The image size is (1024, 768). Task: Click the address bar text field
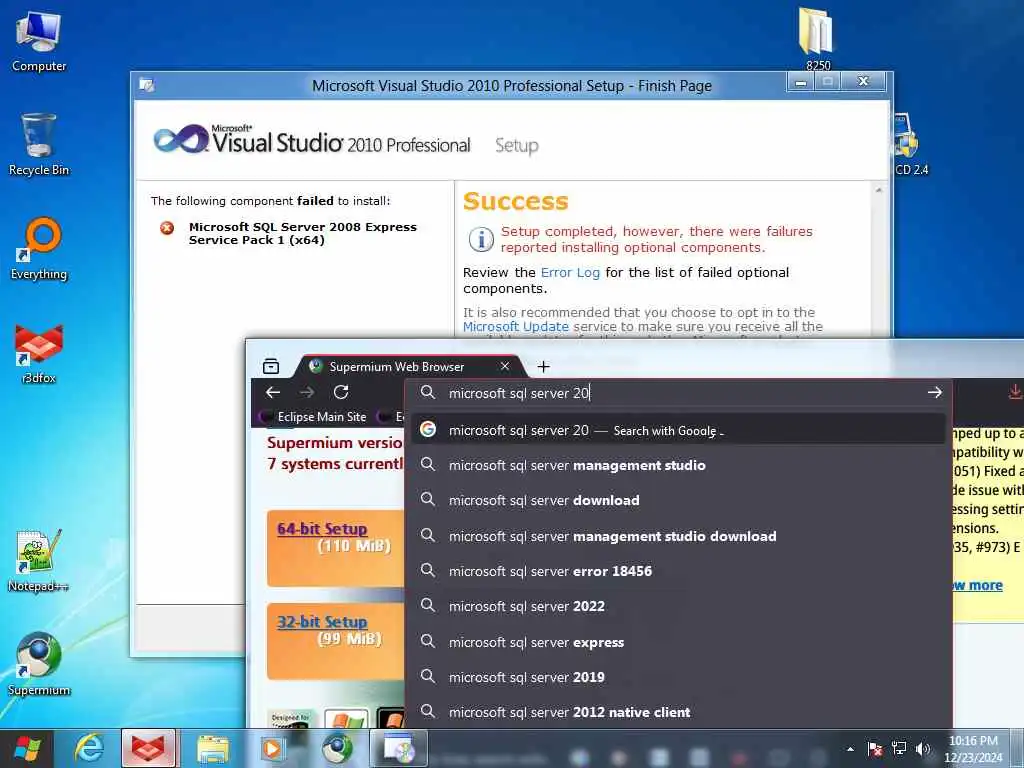(679, 392)
